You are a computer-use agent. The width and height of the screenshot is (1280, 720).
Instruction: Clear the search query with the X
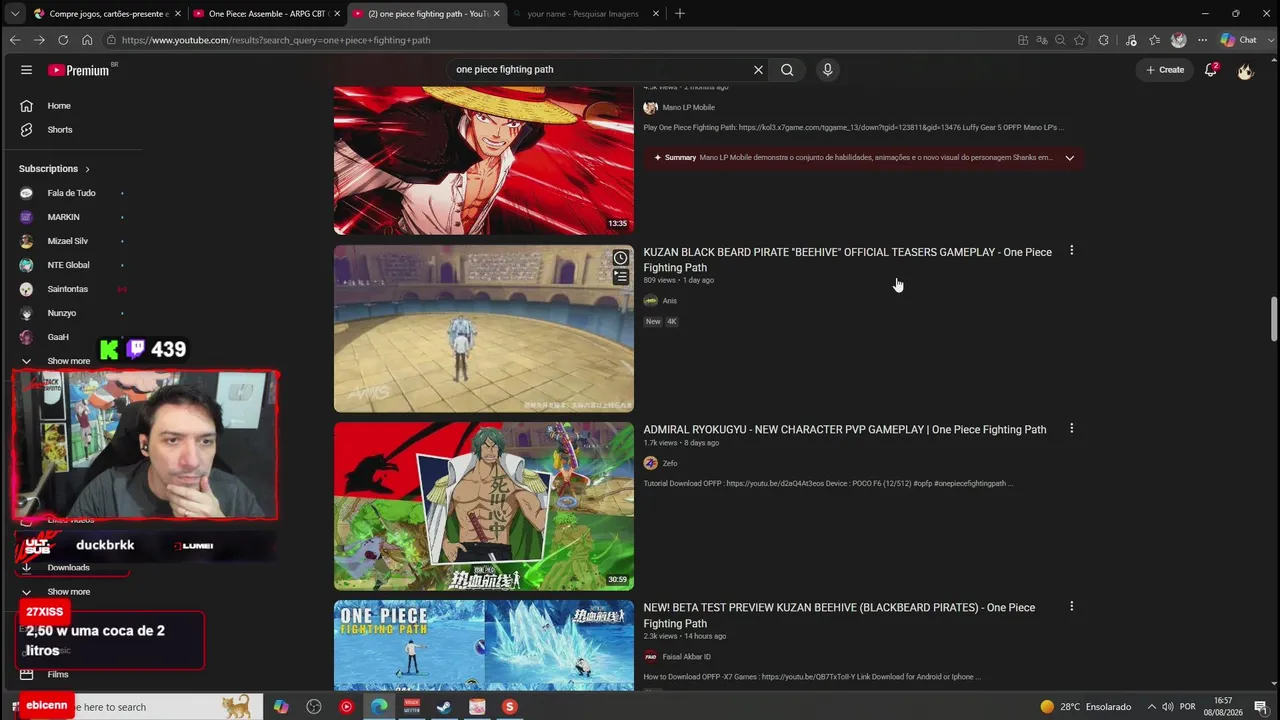click(758, 70)
